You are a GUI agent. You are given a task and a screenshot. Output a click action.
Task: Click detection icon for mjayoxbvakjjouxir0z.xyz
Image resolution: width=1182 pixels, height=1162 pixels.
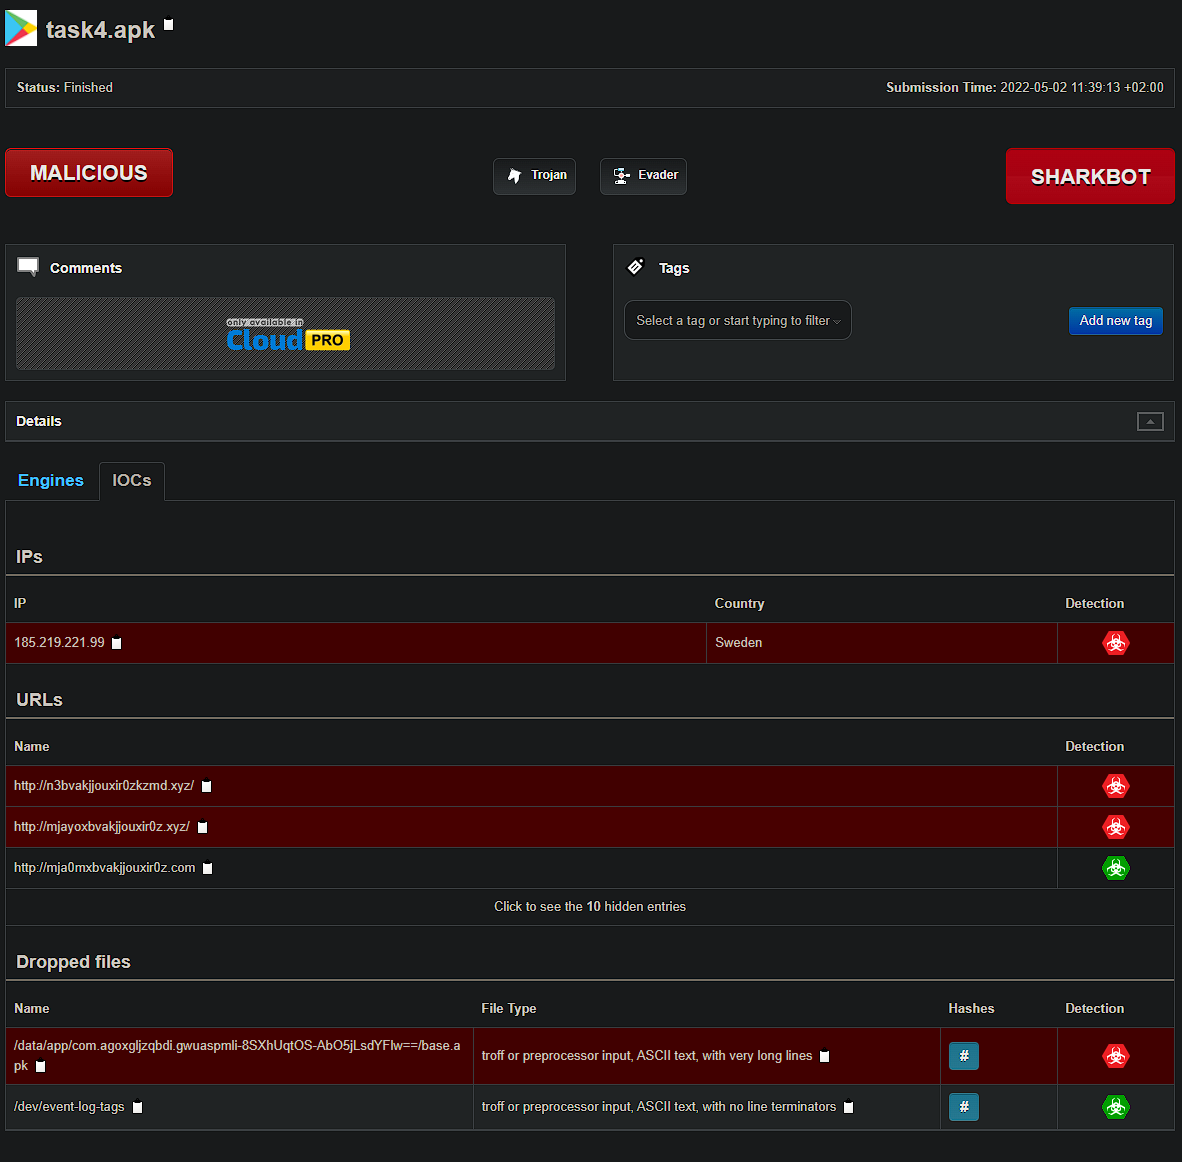pos(1116,827)
